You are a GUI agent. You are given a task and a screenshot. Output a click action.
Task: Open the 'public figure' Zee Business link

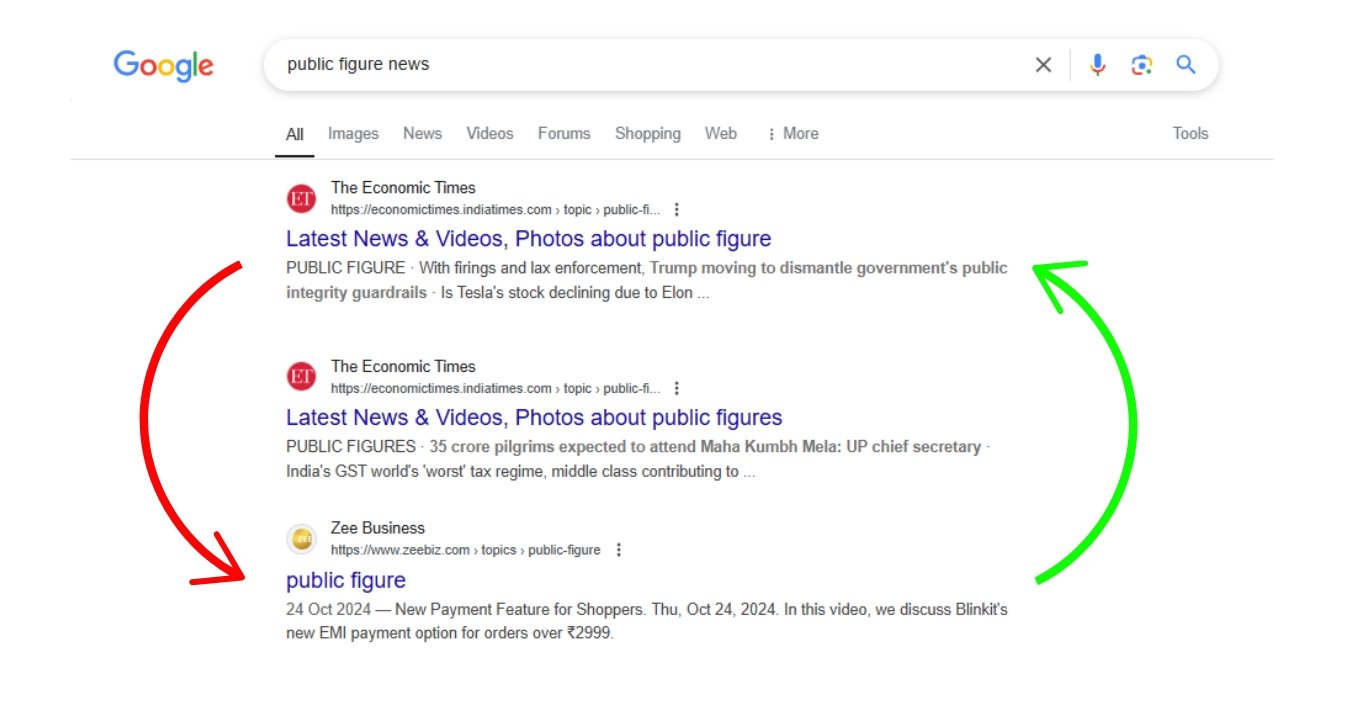[346, 581]
